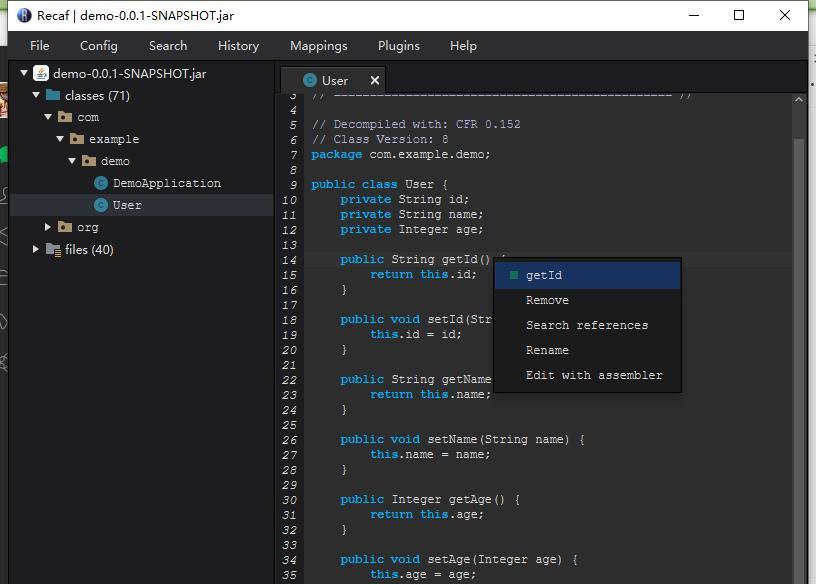Choose Search references in context menu
The width and height of the screenshot is (816, 584).
click(588, 325)
